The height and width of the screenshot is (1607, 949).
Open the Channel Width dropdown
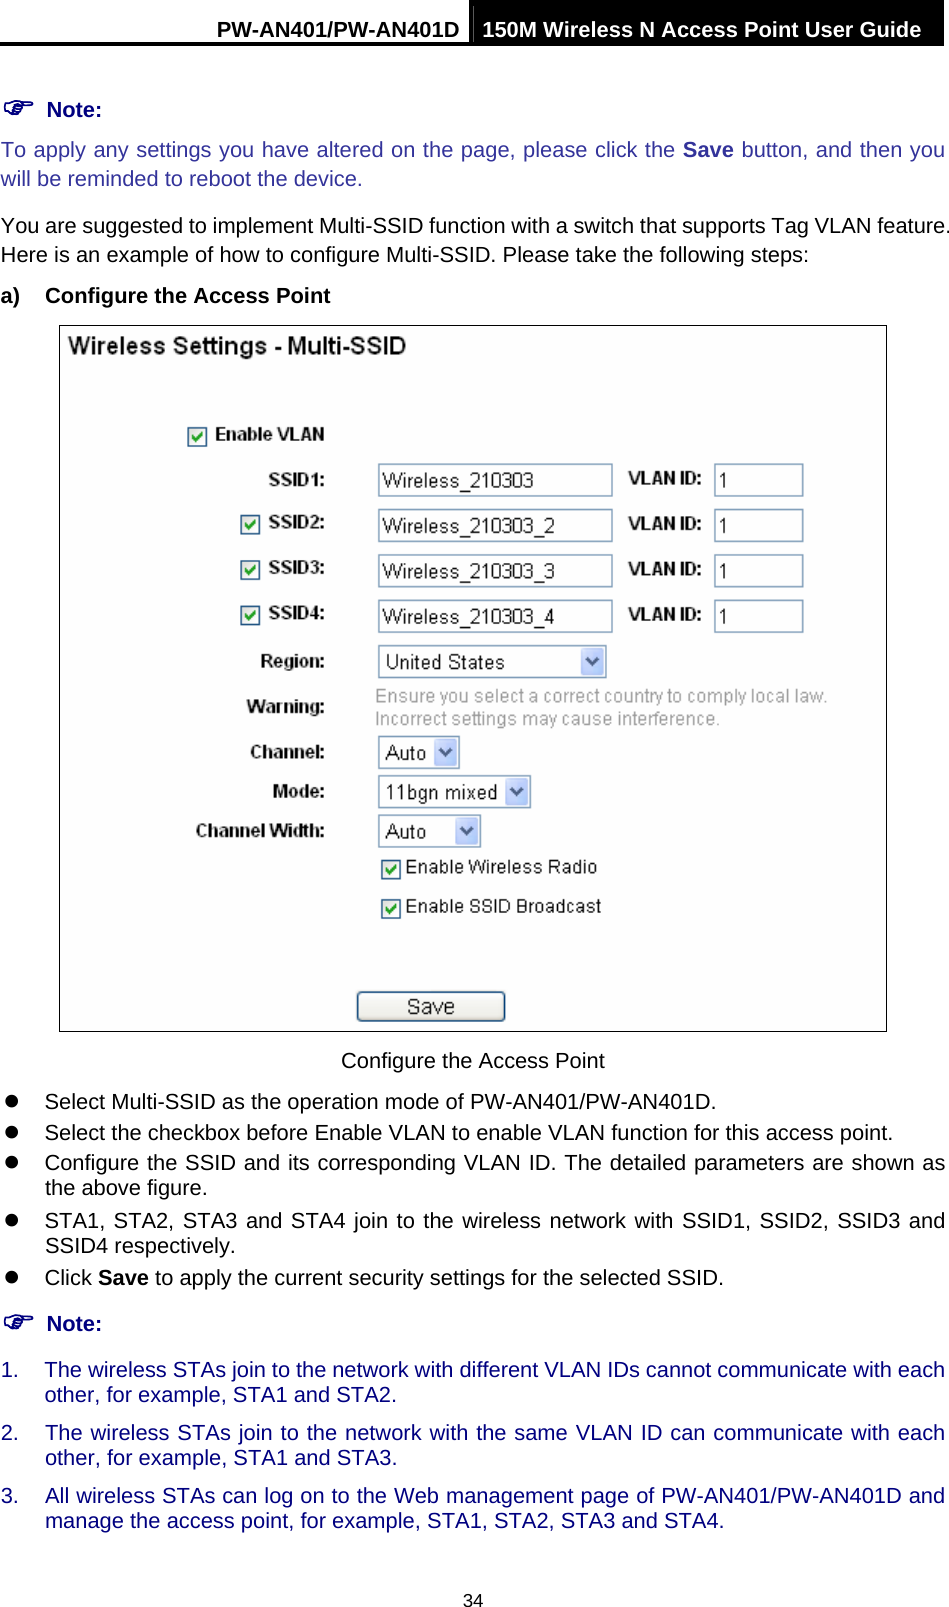(429, 831)
